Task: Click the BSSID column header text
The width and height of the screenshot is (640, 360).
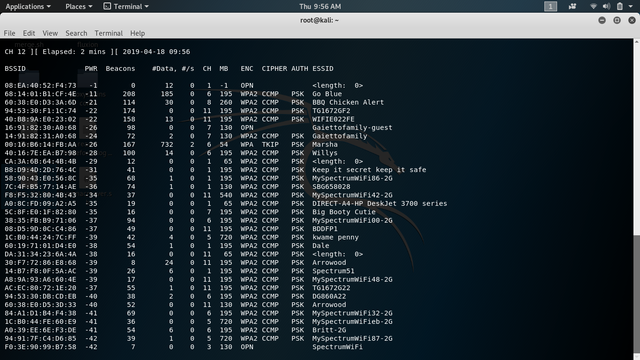Action: (x=15, y=69)
